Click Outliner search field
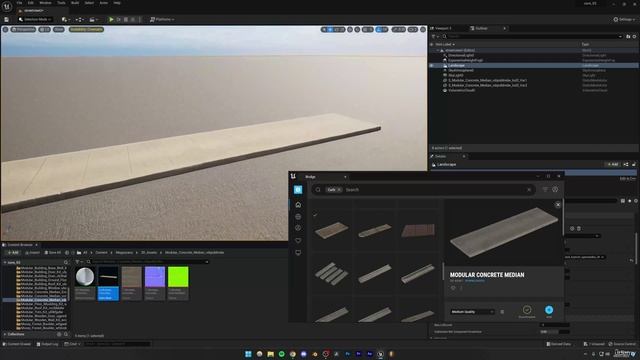The height and width of the screenshot is (360, 640). pyautogui.click(x=532, y=36)
